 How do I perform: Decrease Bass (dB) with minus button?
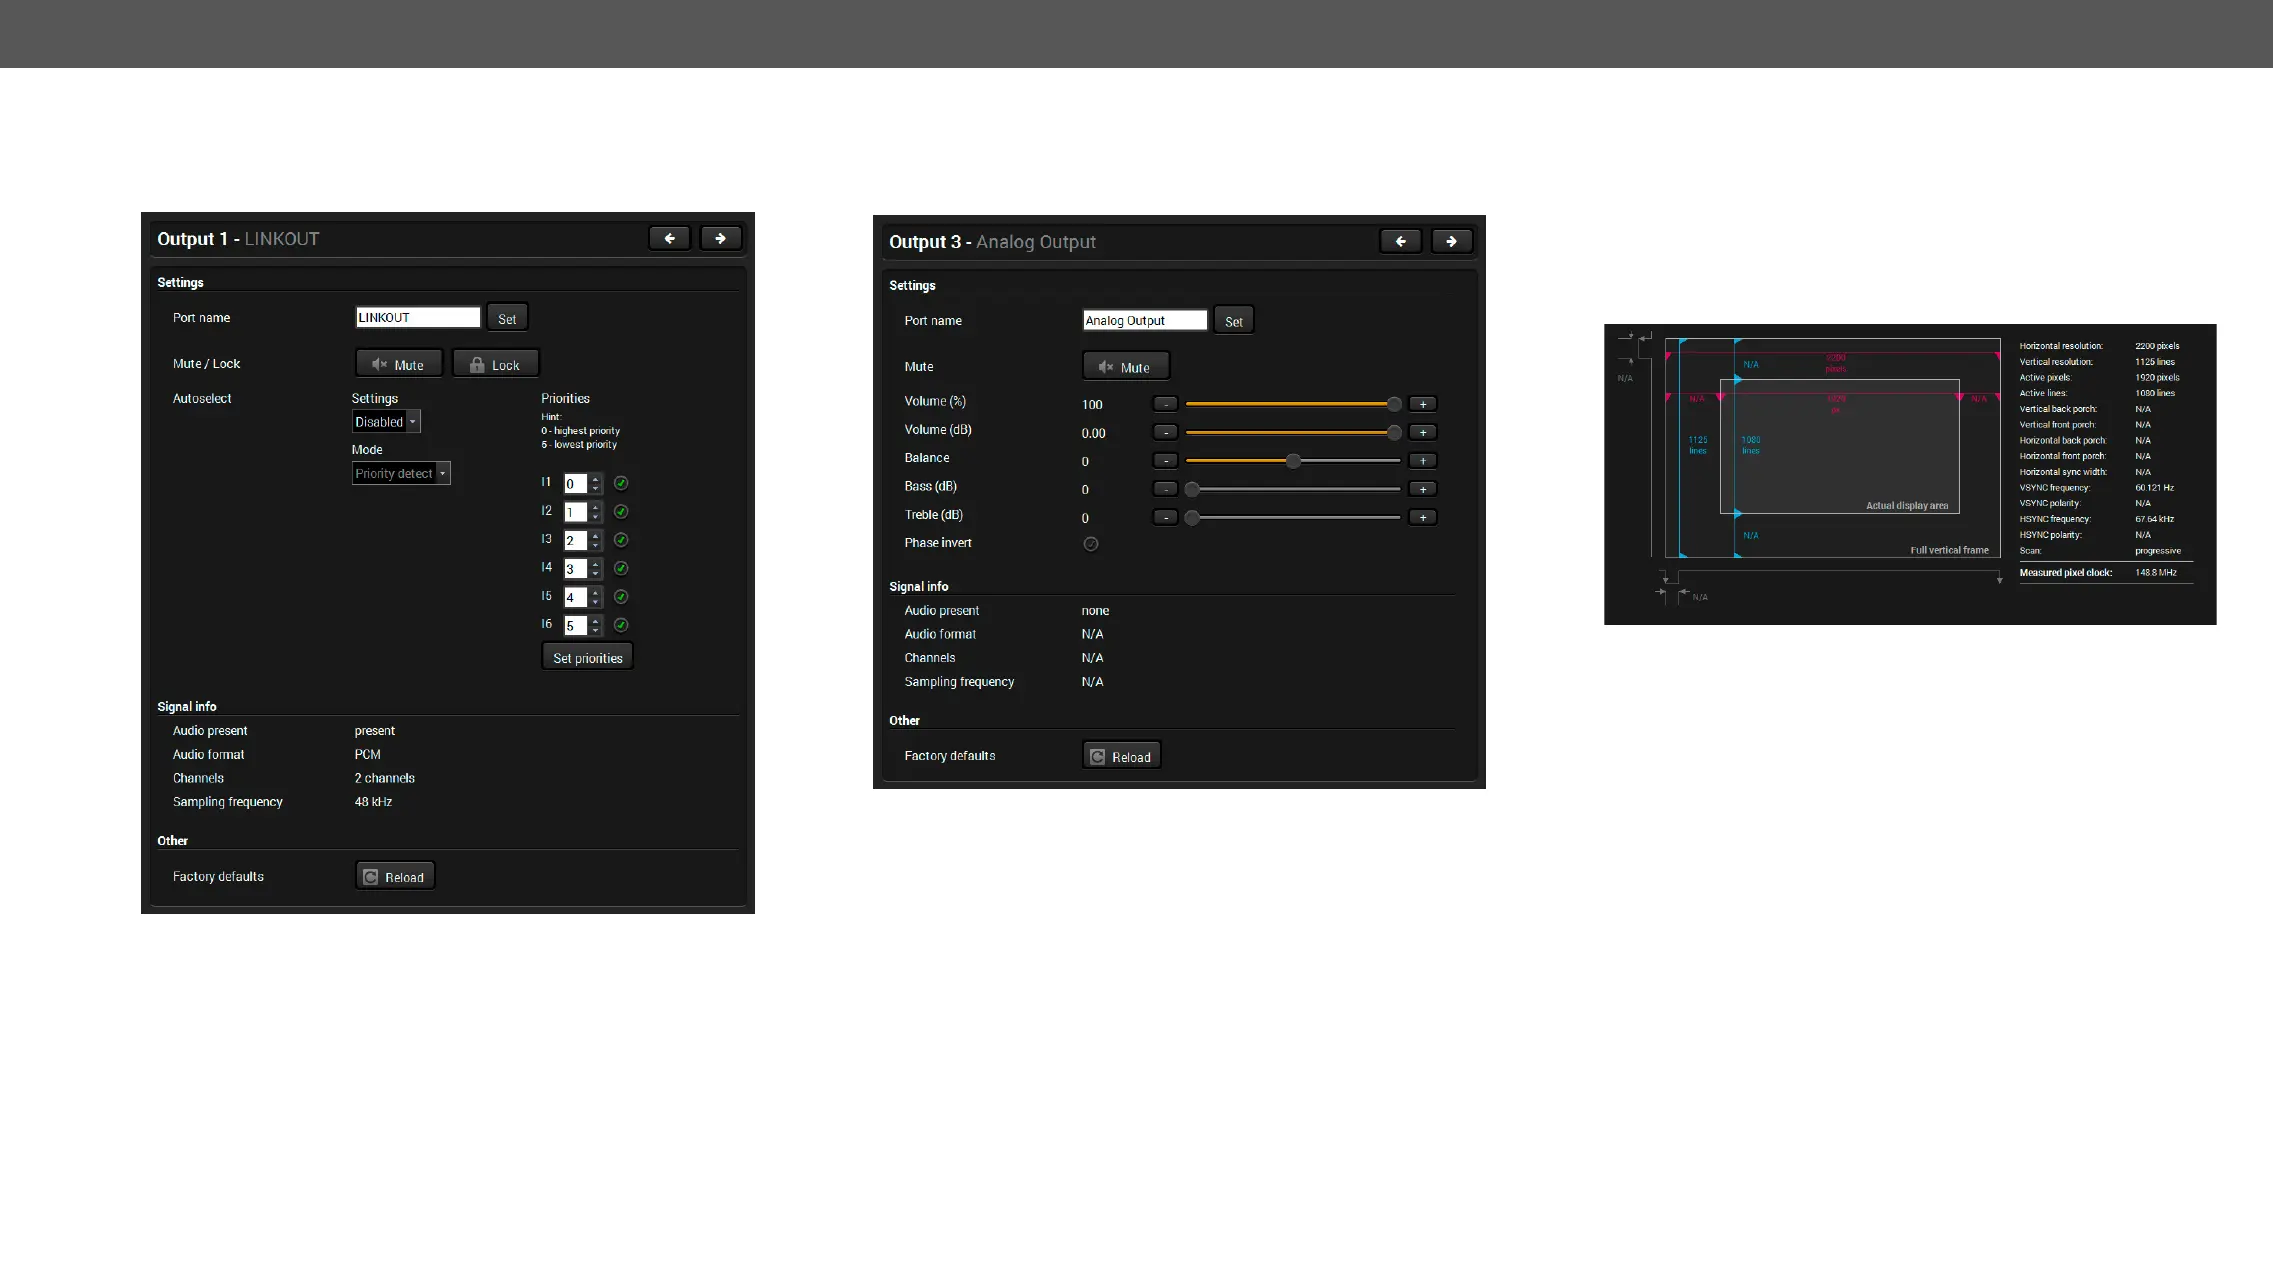pos(1165,489)
